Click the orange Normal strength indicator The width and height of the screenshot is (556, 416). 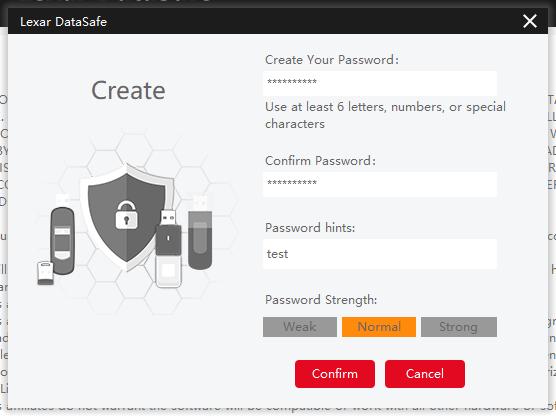[x=379, y=327]
